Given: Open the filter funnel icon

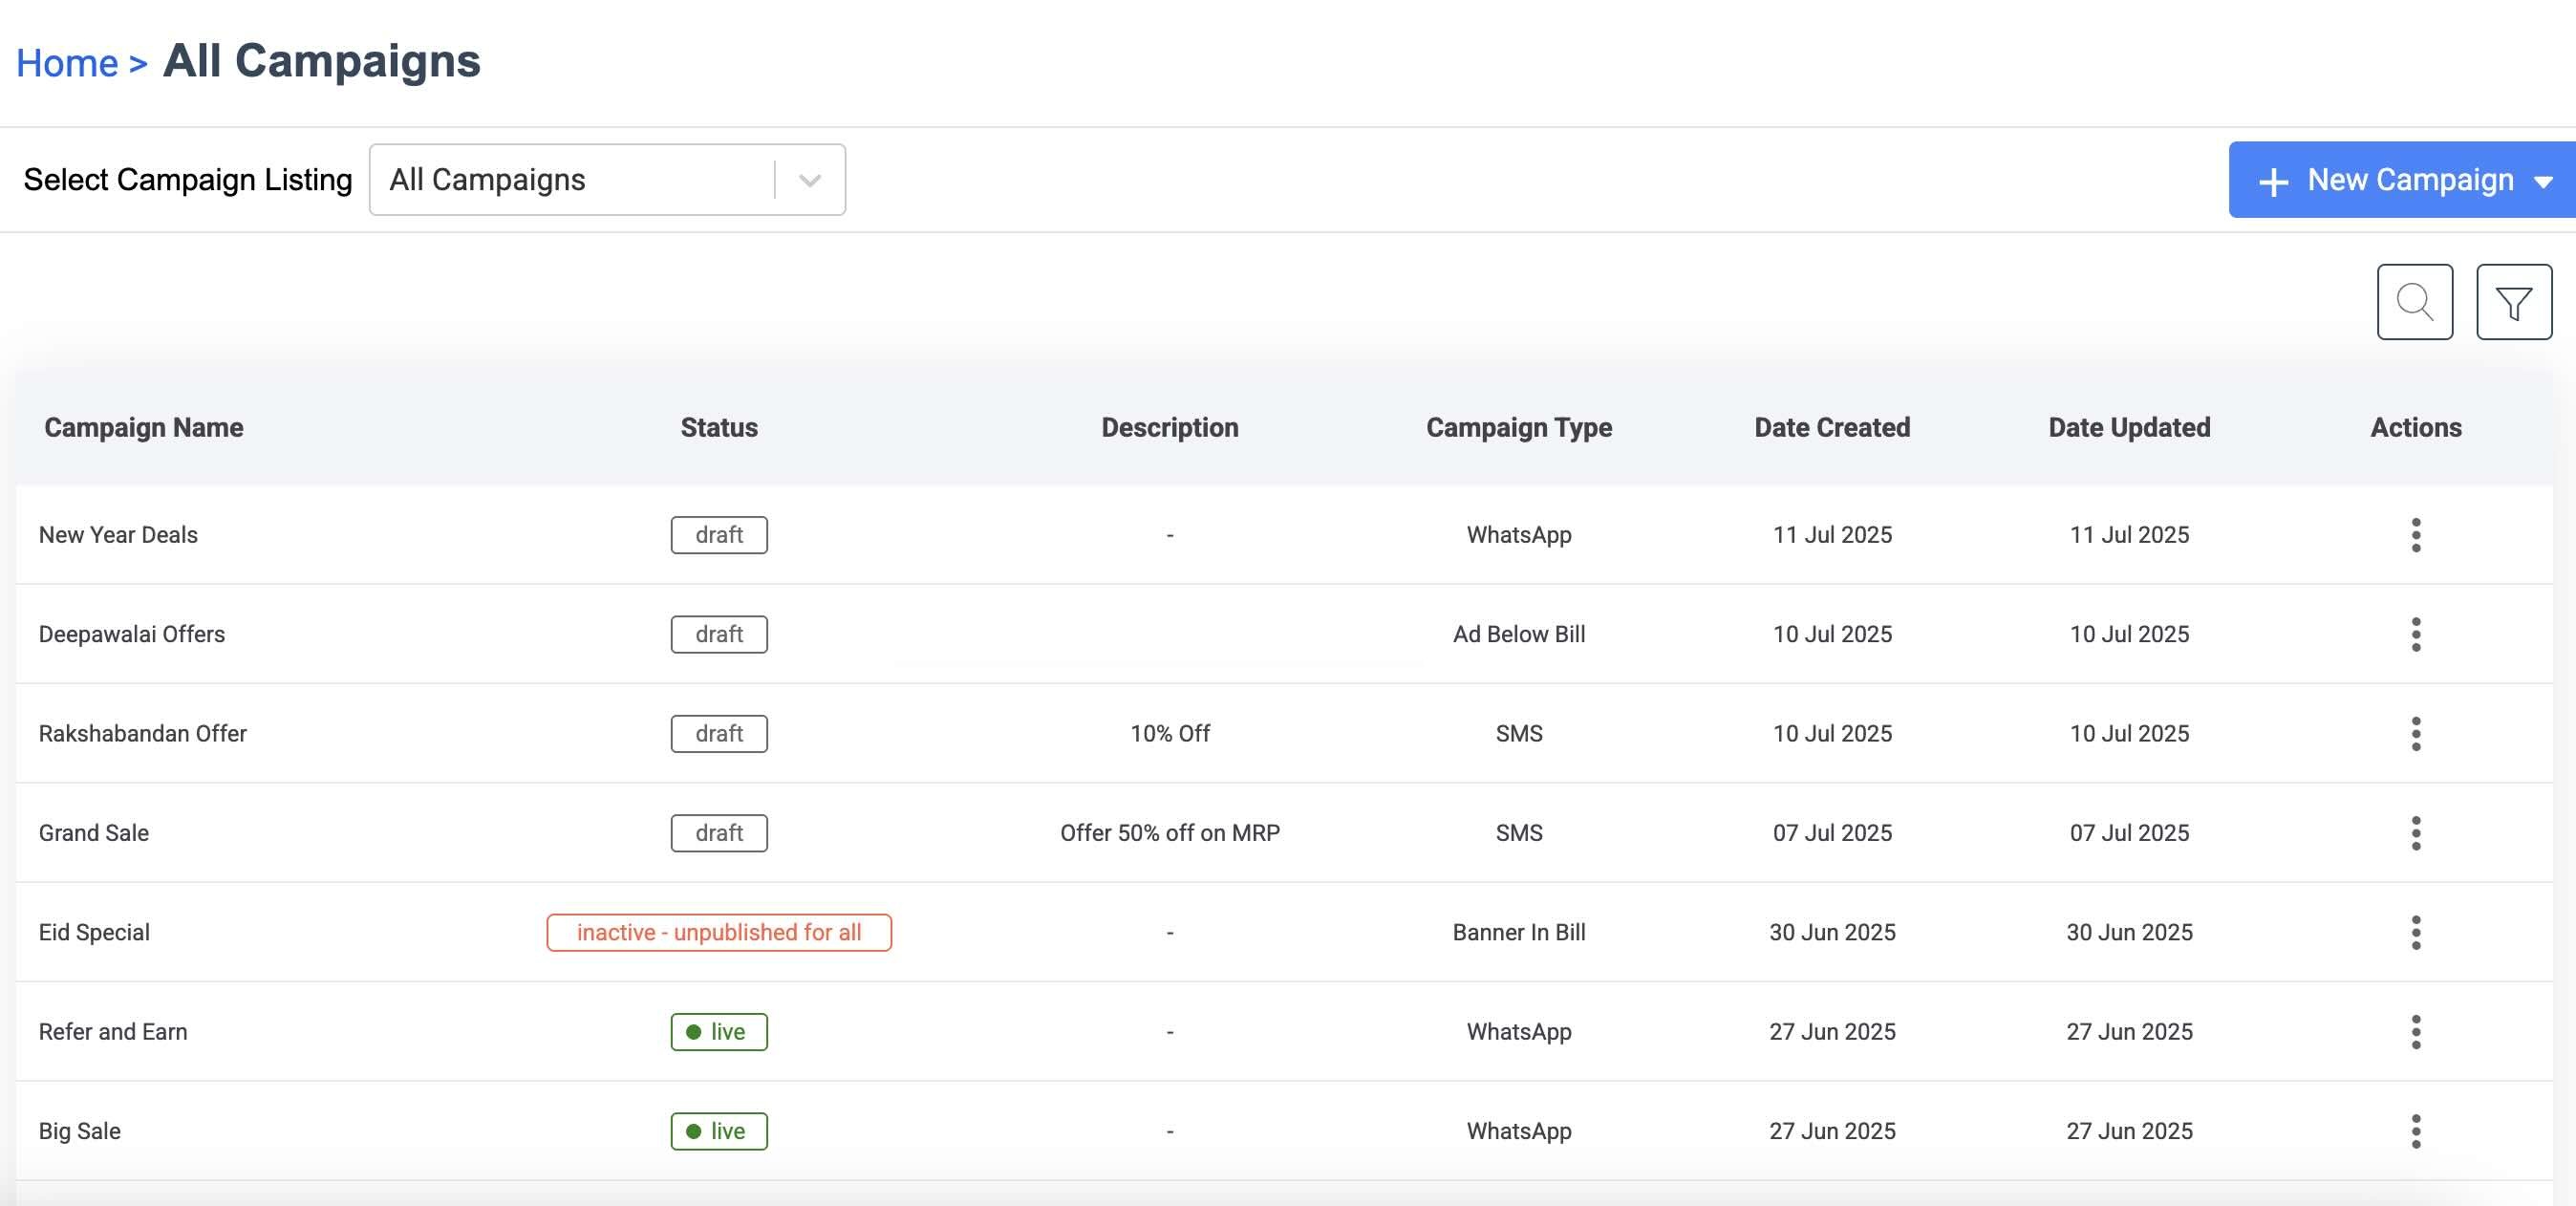Looking at the screenshot, I should click(2513, 302).
